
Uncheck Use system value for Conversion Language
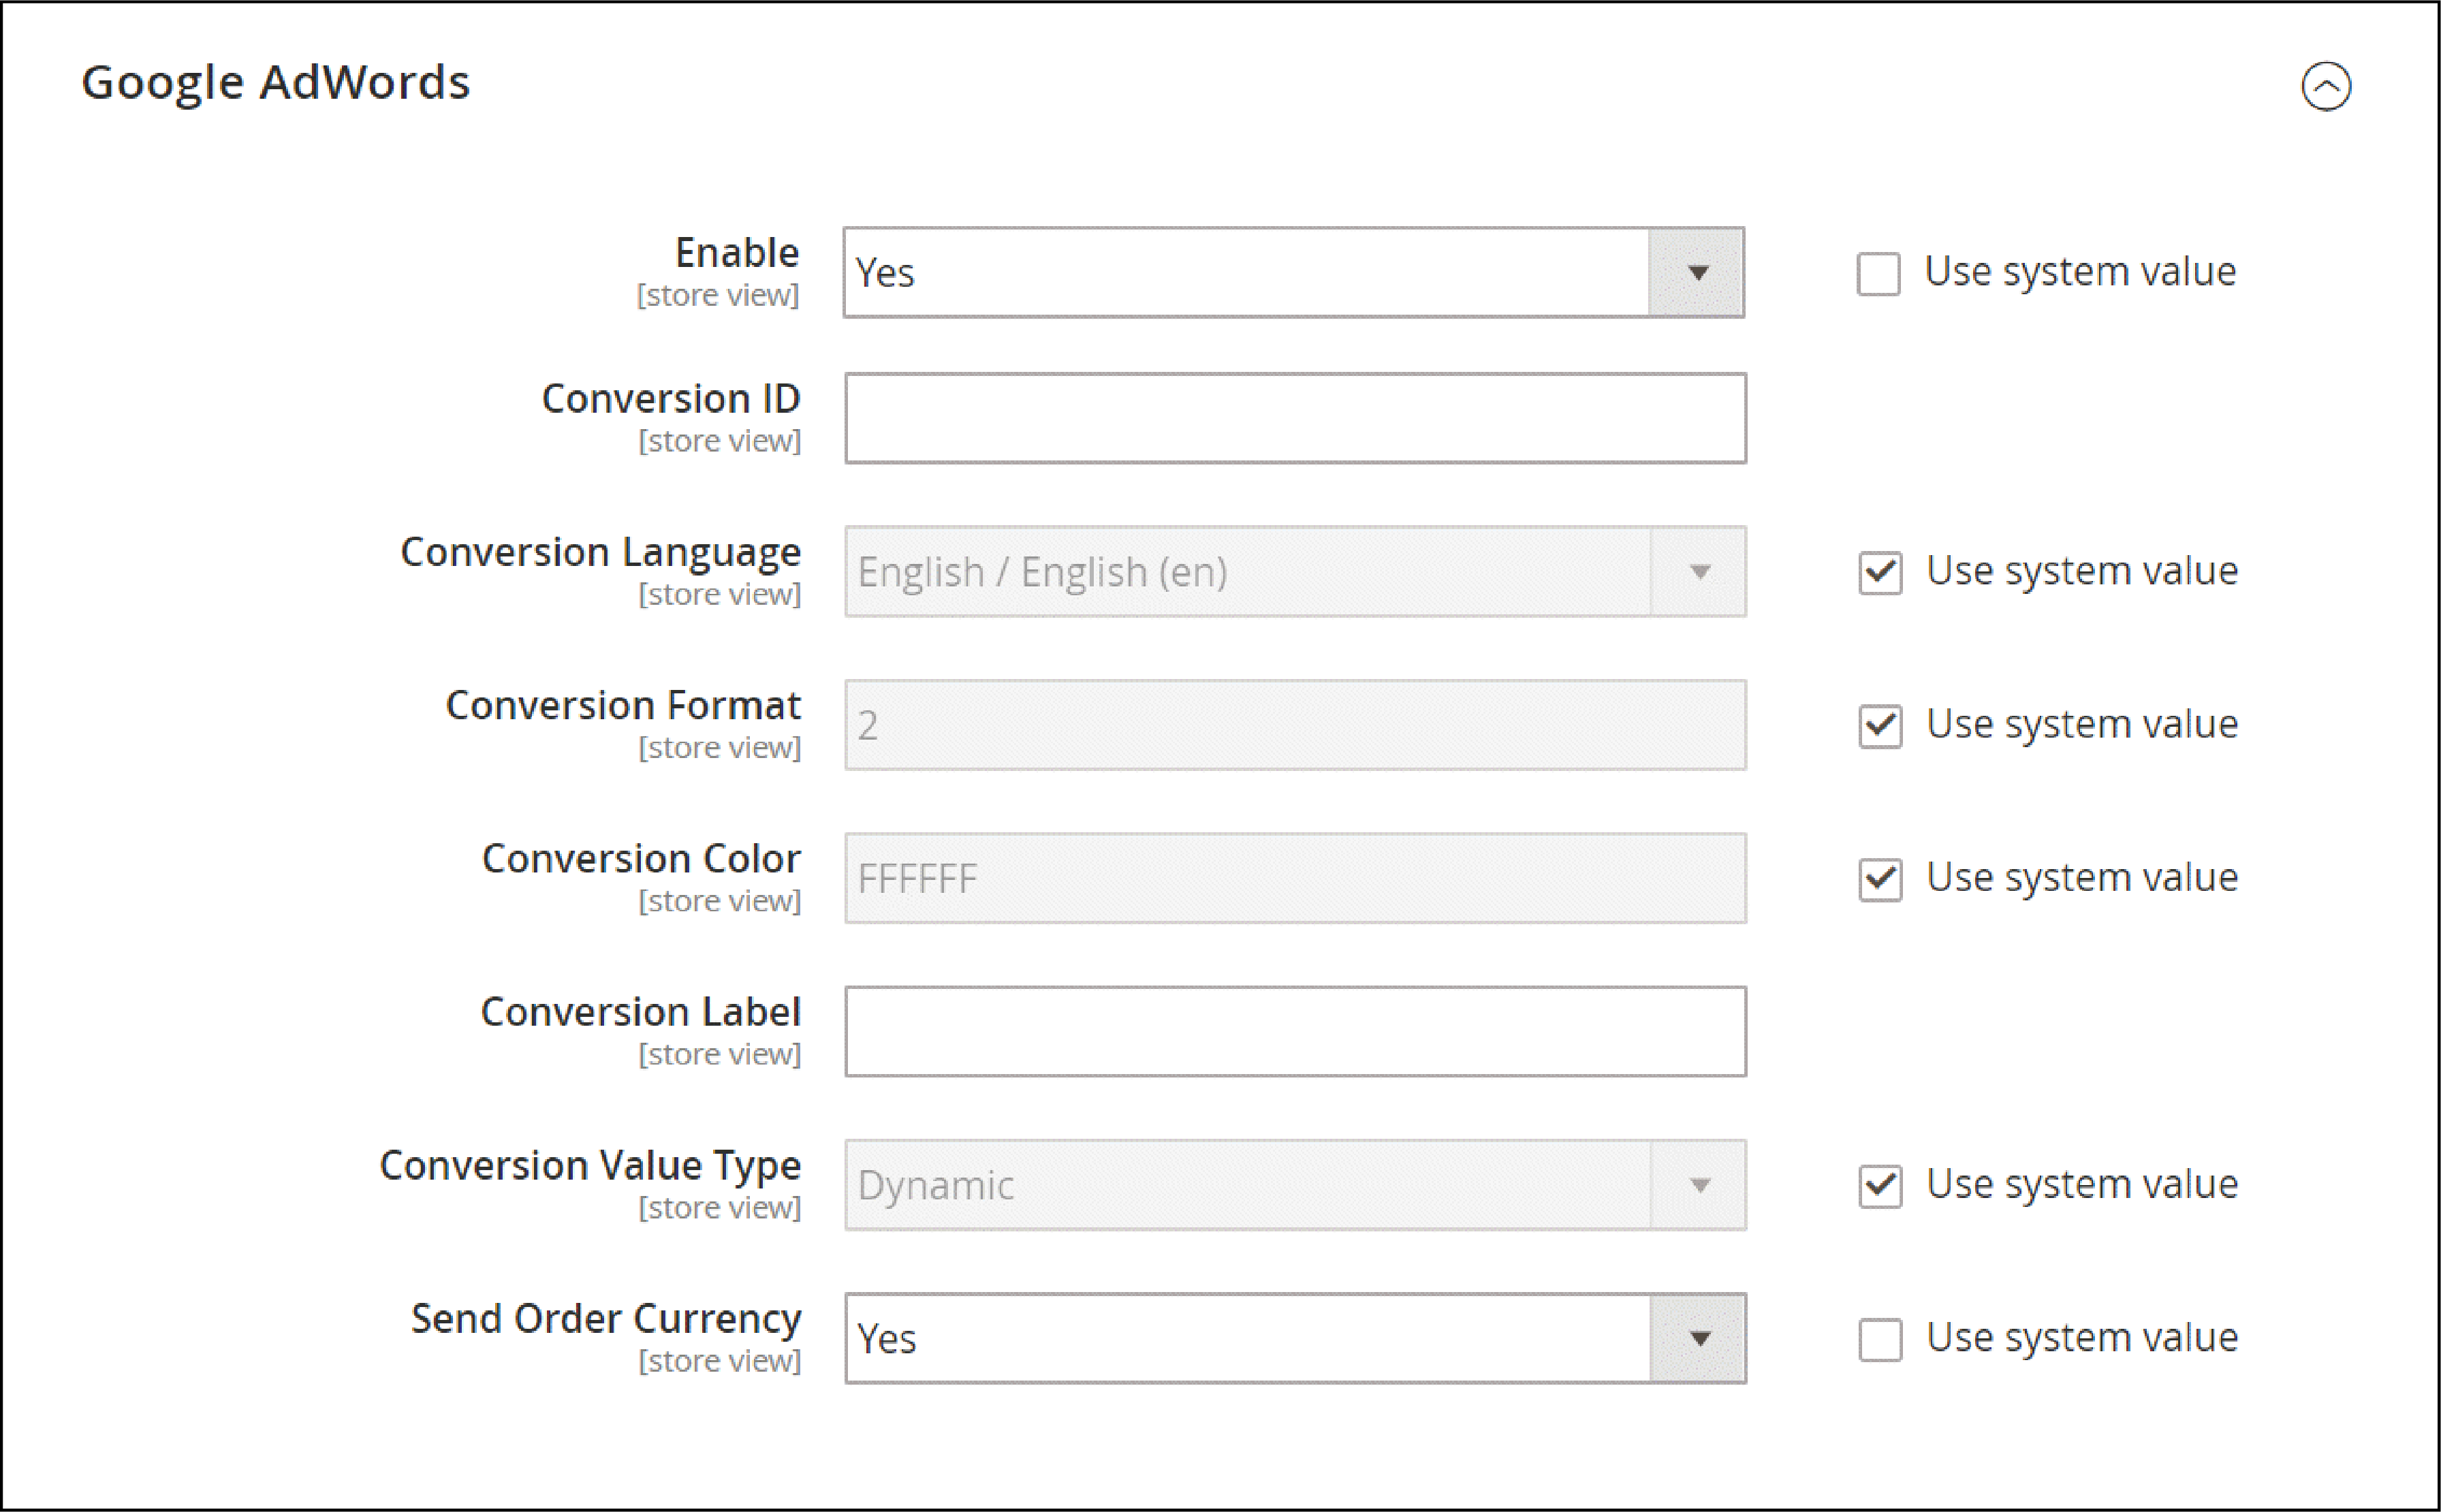pyautogui.click(x=1880, y=573)
